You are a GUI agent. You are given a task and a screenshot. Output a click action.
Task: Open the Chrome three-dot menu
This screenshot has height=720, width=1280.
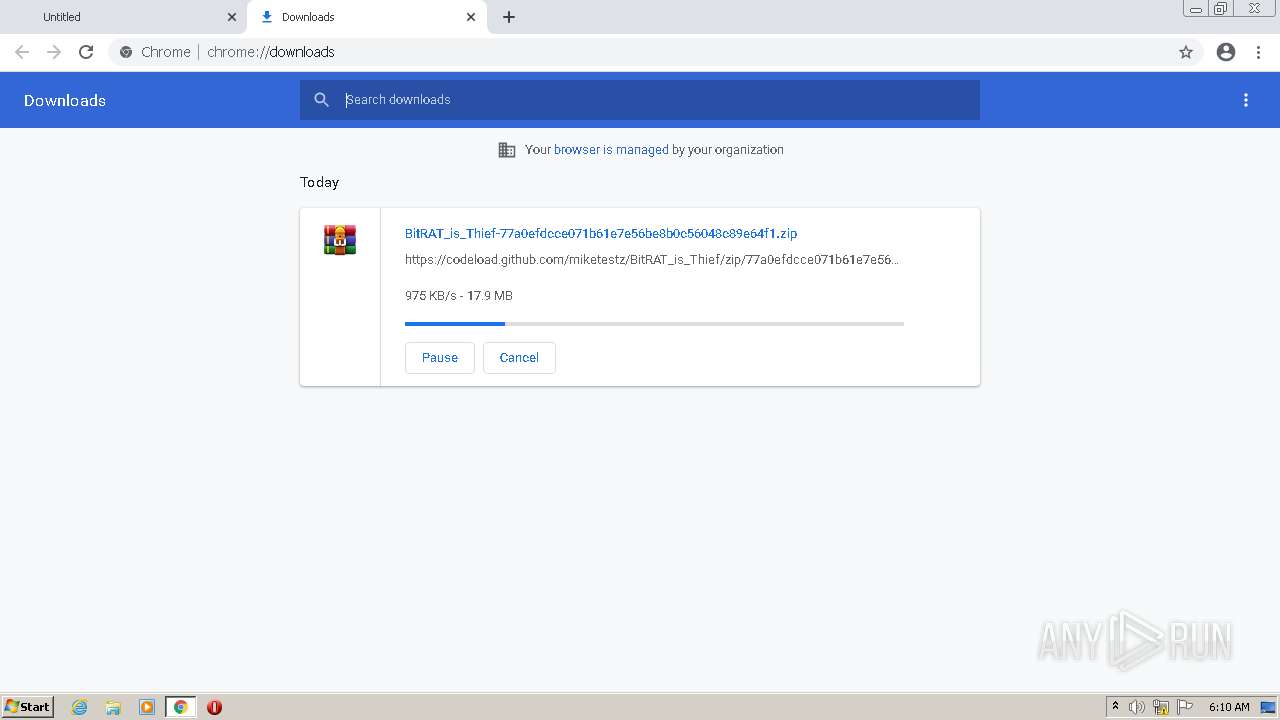point(1259,52)
